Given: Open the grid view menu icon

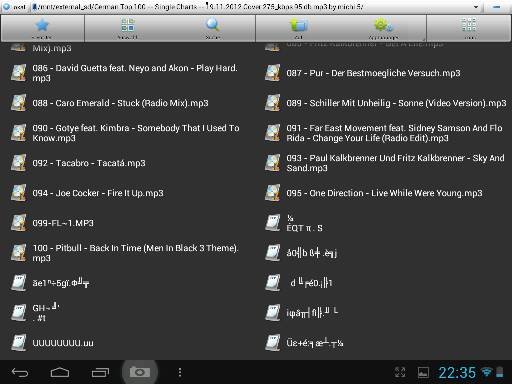Looking at the screenshot, I should [x=469, y=28].
